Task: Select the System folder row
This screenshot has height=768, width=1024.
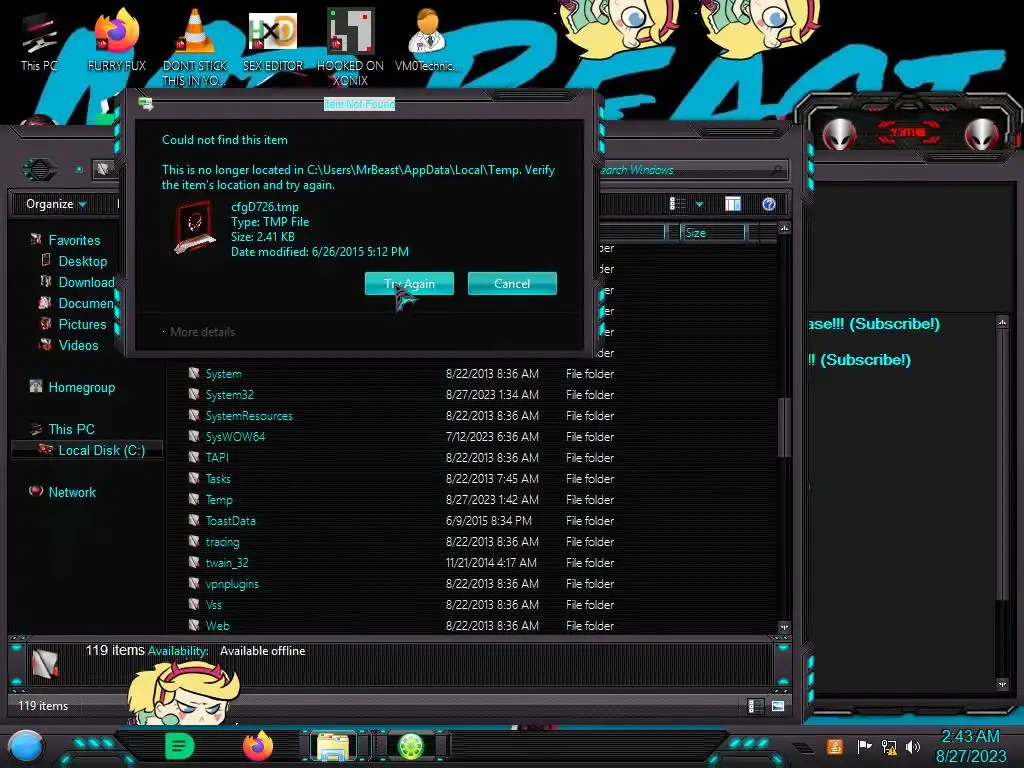Action: [x=472, y=374]
